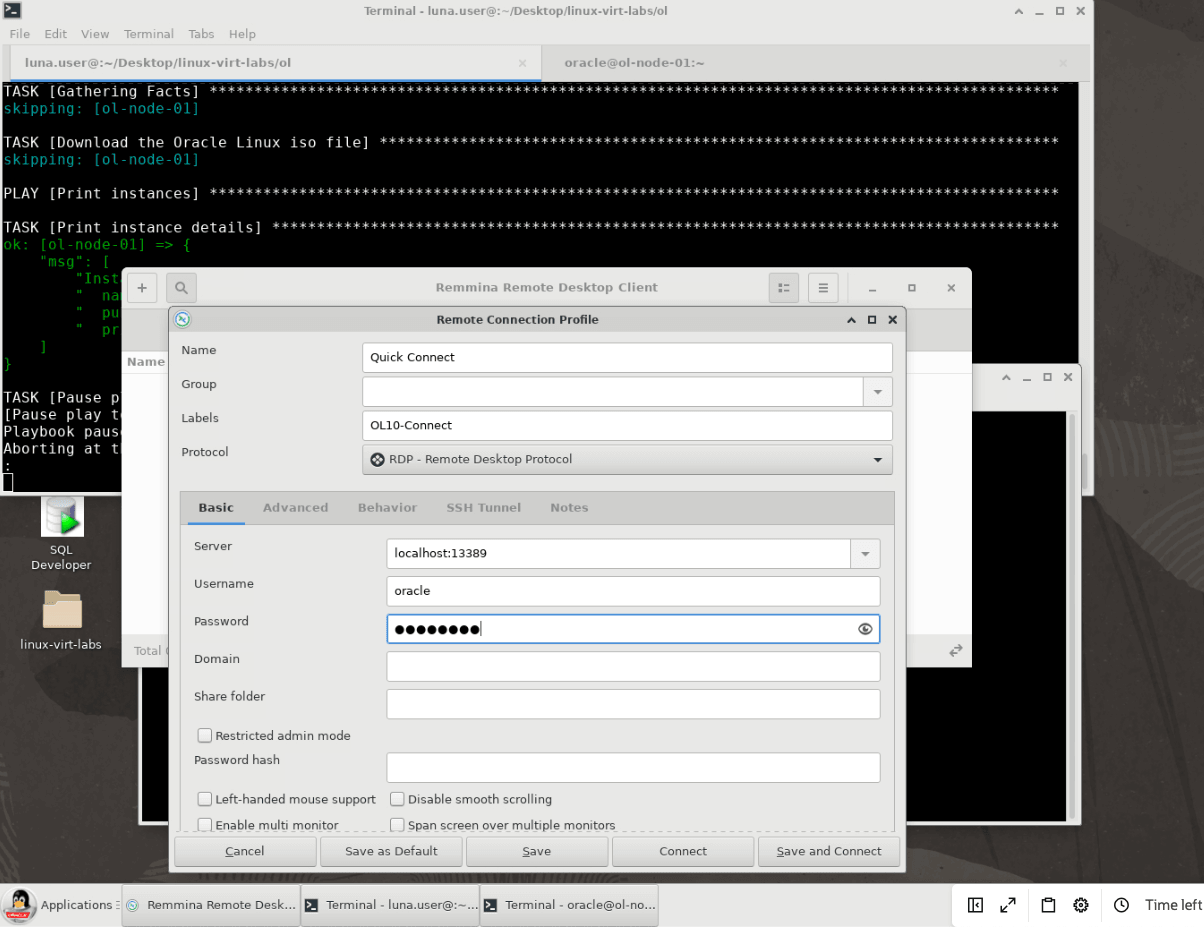Switch to the SSH Tunnel tab

(x=483, y=507)
